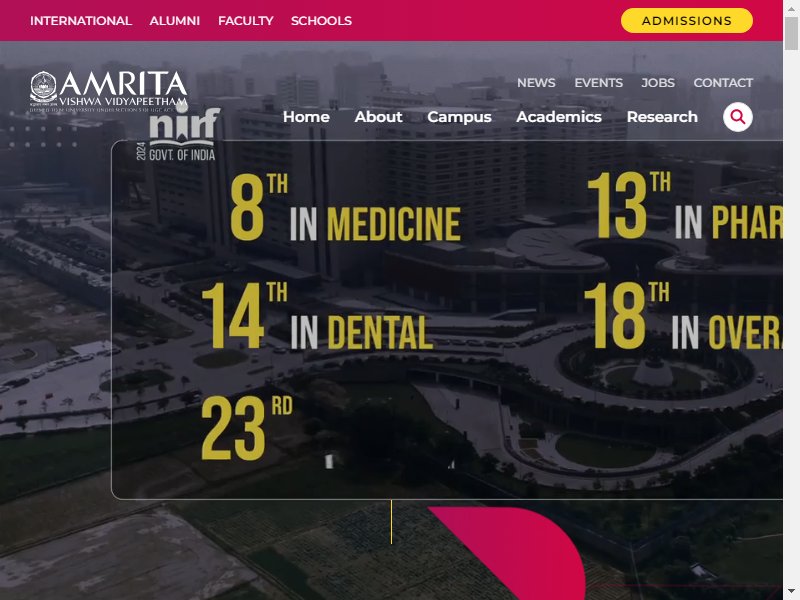Open the Campus menu
800x600 pixels.
pyautogui.click(x=459, y=117)
